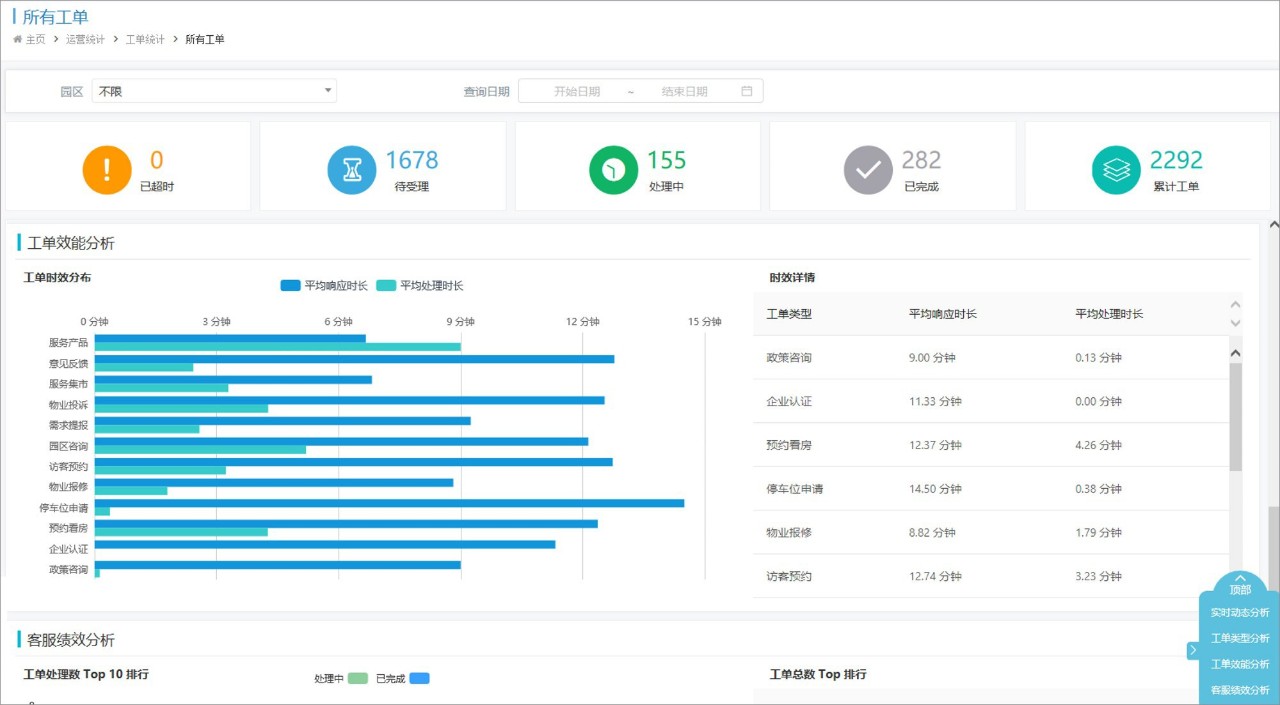
Task: Click the 顶部 back-to-top button
Action: click(x=1240, y=584)
